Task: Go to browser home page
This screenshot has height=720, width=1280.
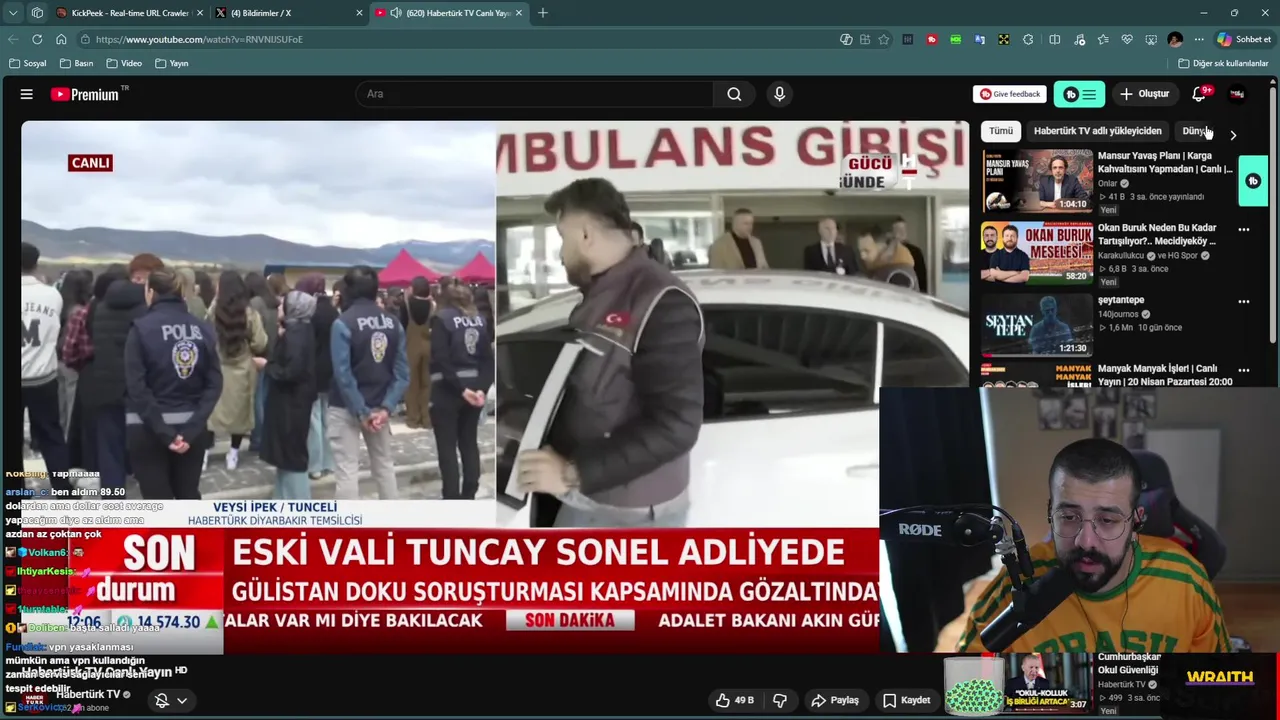Action: 61,39
